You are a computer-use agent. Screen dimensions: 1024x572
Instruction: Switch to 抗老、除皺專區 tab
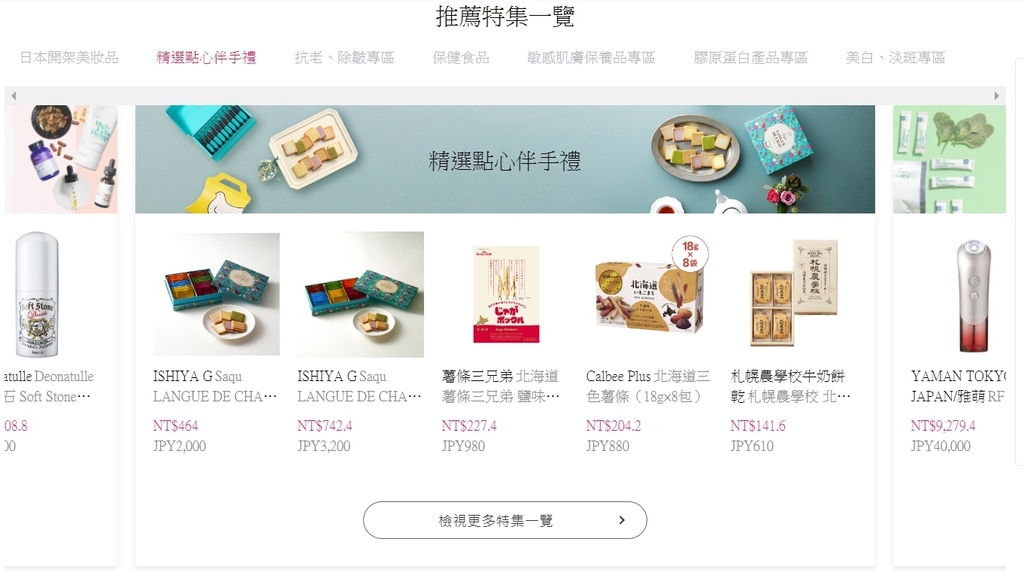[x=344, y=57]
